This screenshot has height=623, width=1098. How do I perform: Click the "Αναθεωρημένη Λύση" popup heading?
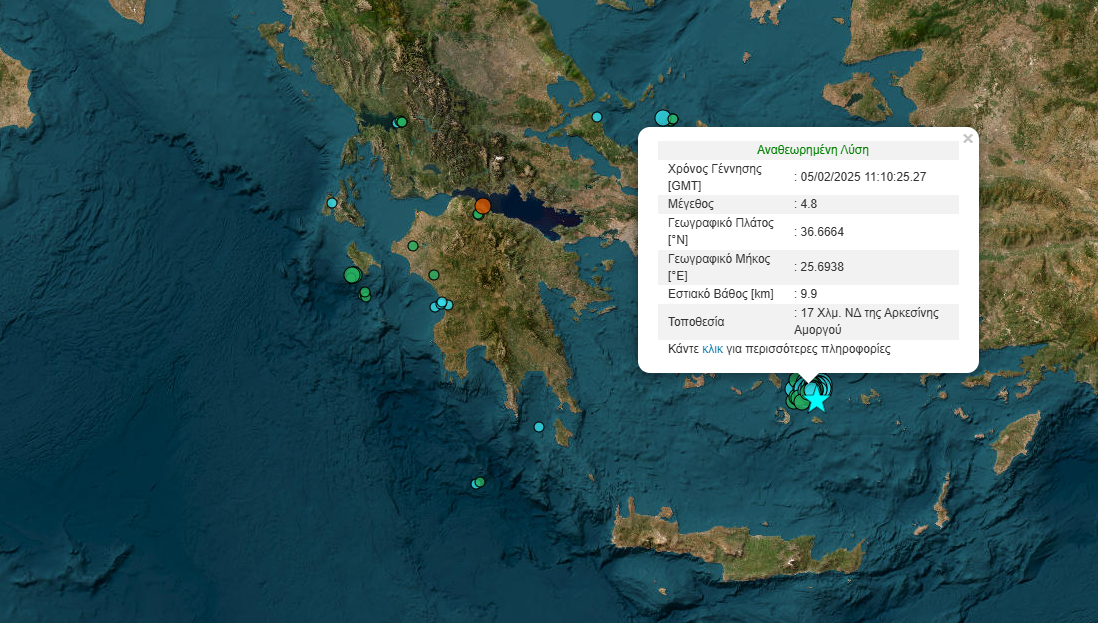point(812,149)
